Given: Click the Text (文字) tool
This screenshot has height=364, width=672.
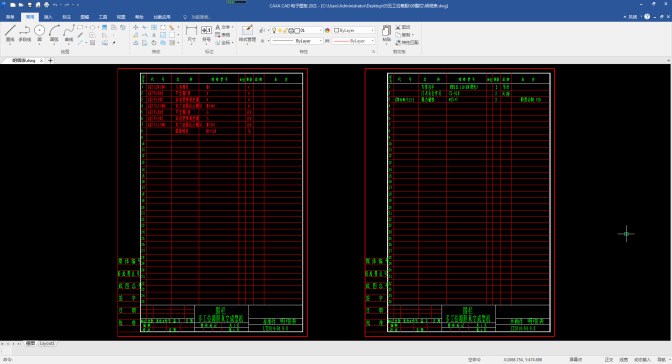Looking at the screenshot, I should pos(222,27).
